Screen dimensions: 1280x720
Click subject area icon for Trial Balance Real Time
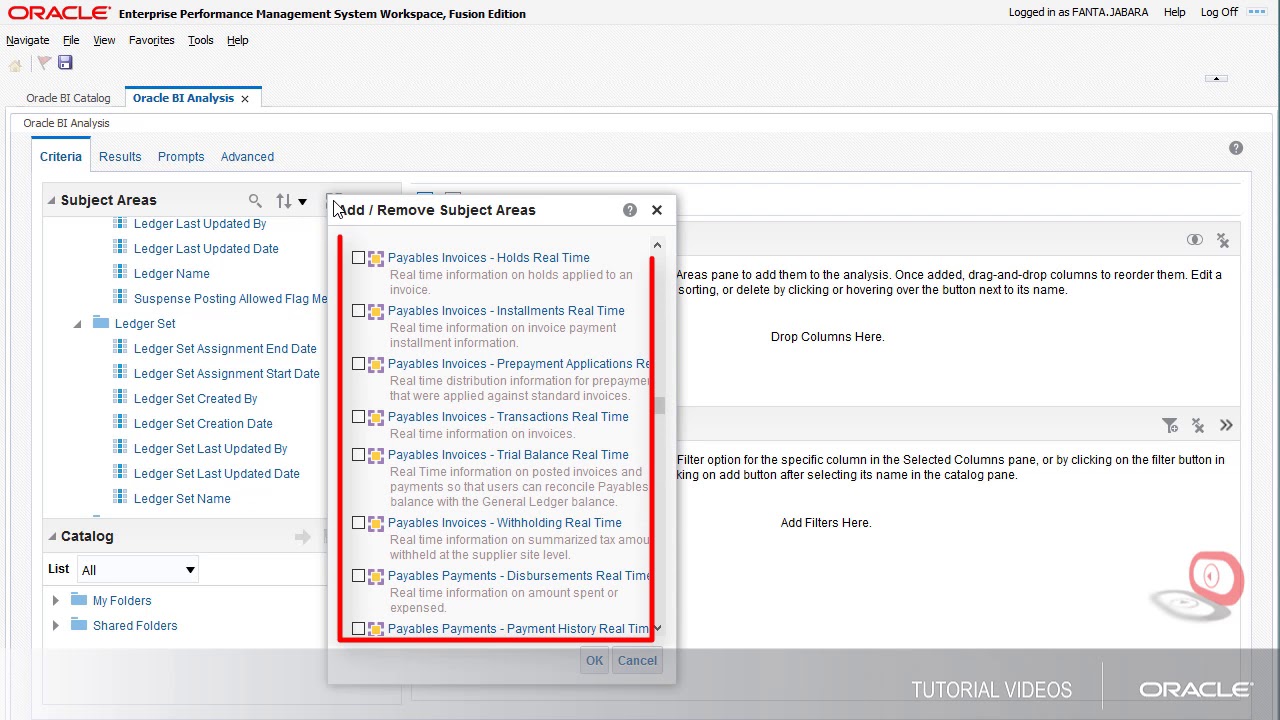tap(376, 455)
